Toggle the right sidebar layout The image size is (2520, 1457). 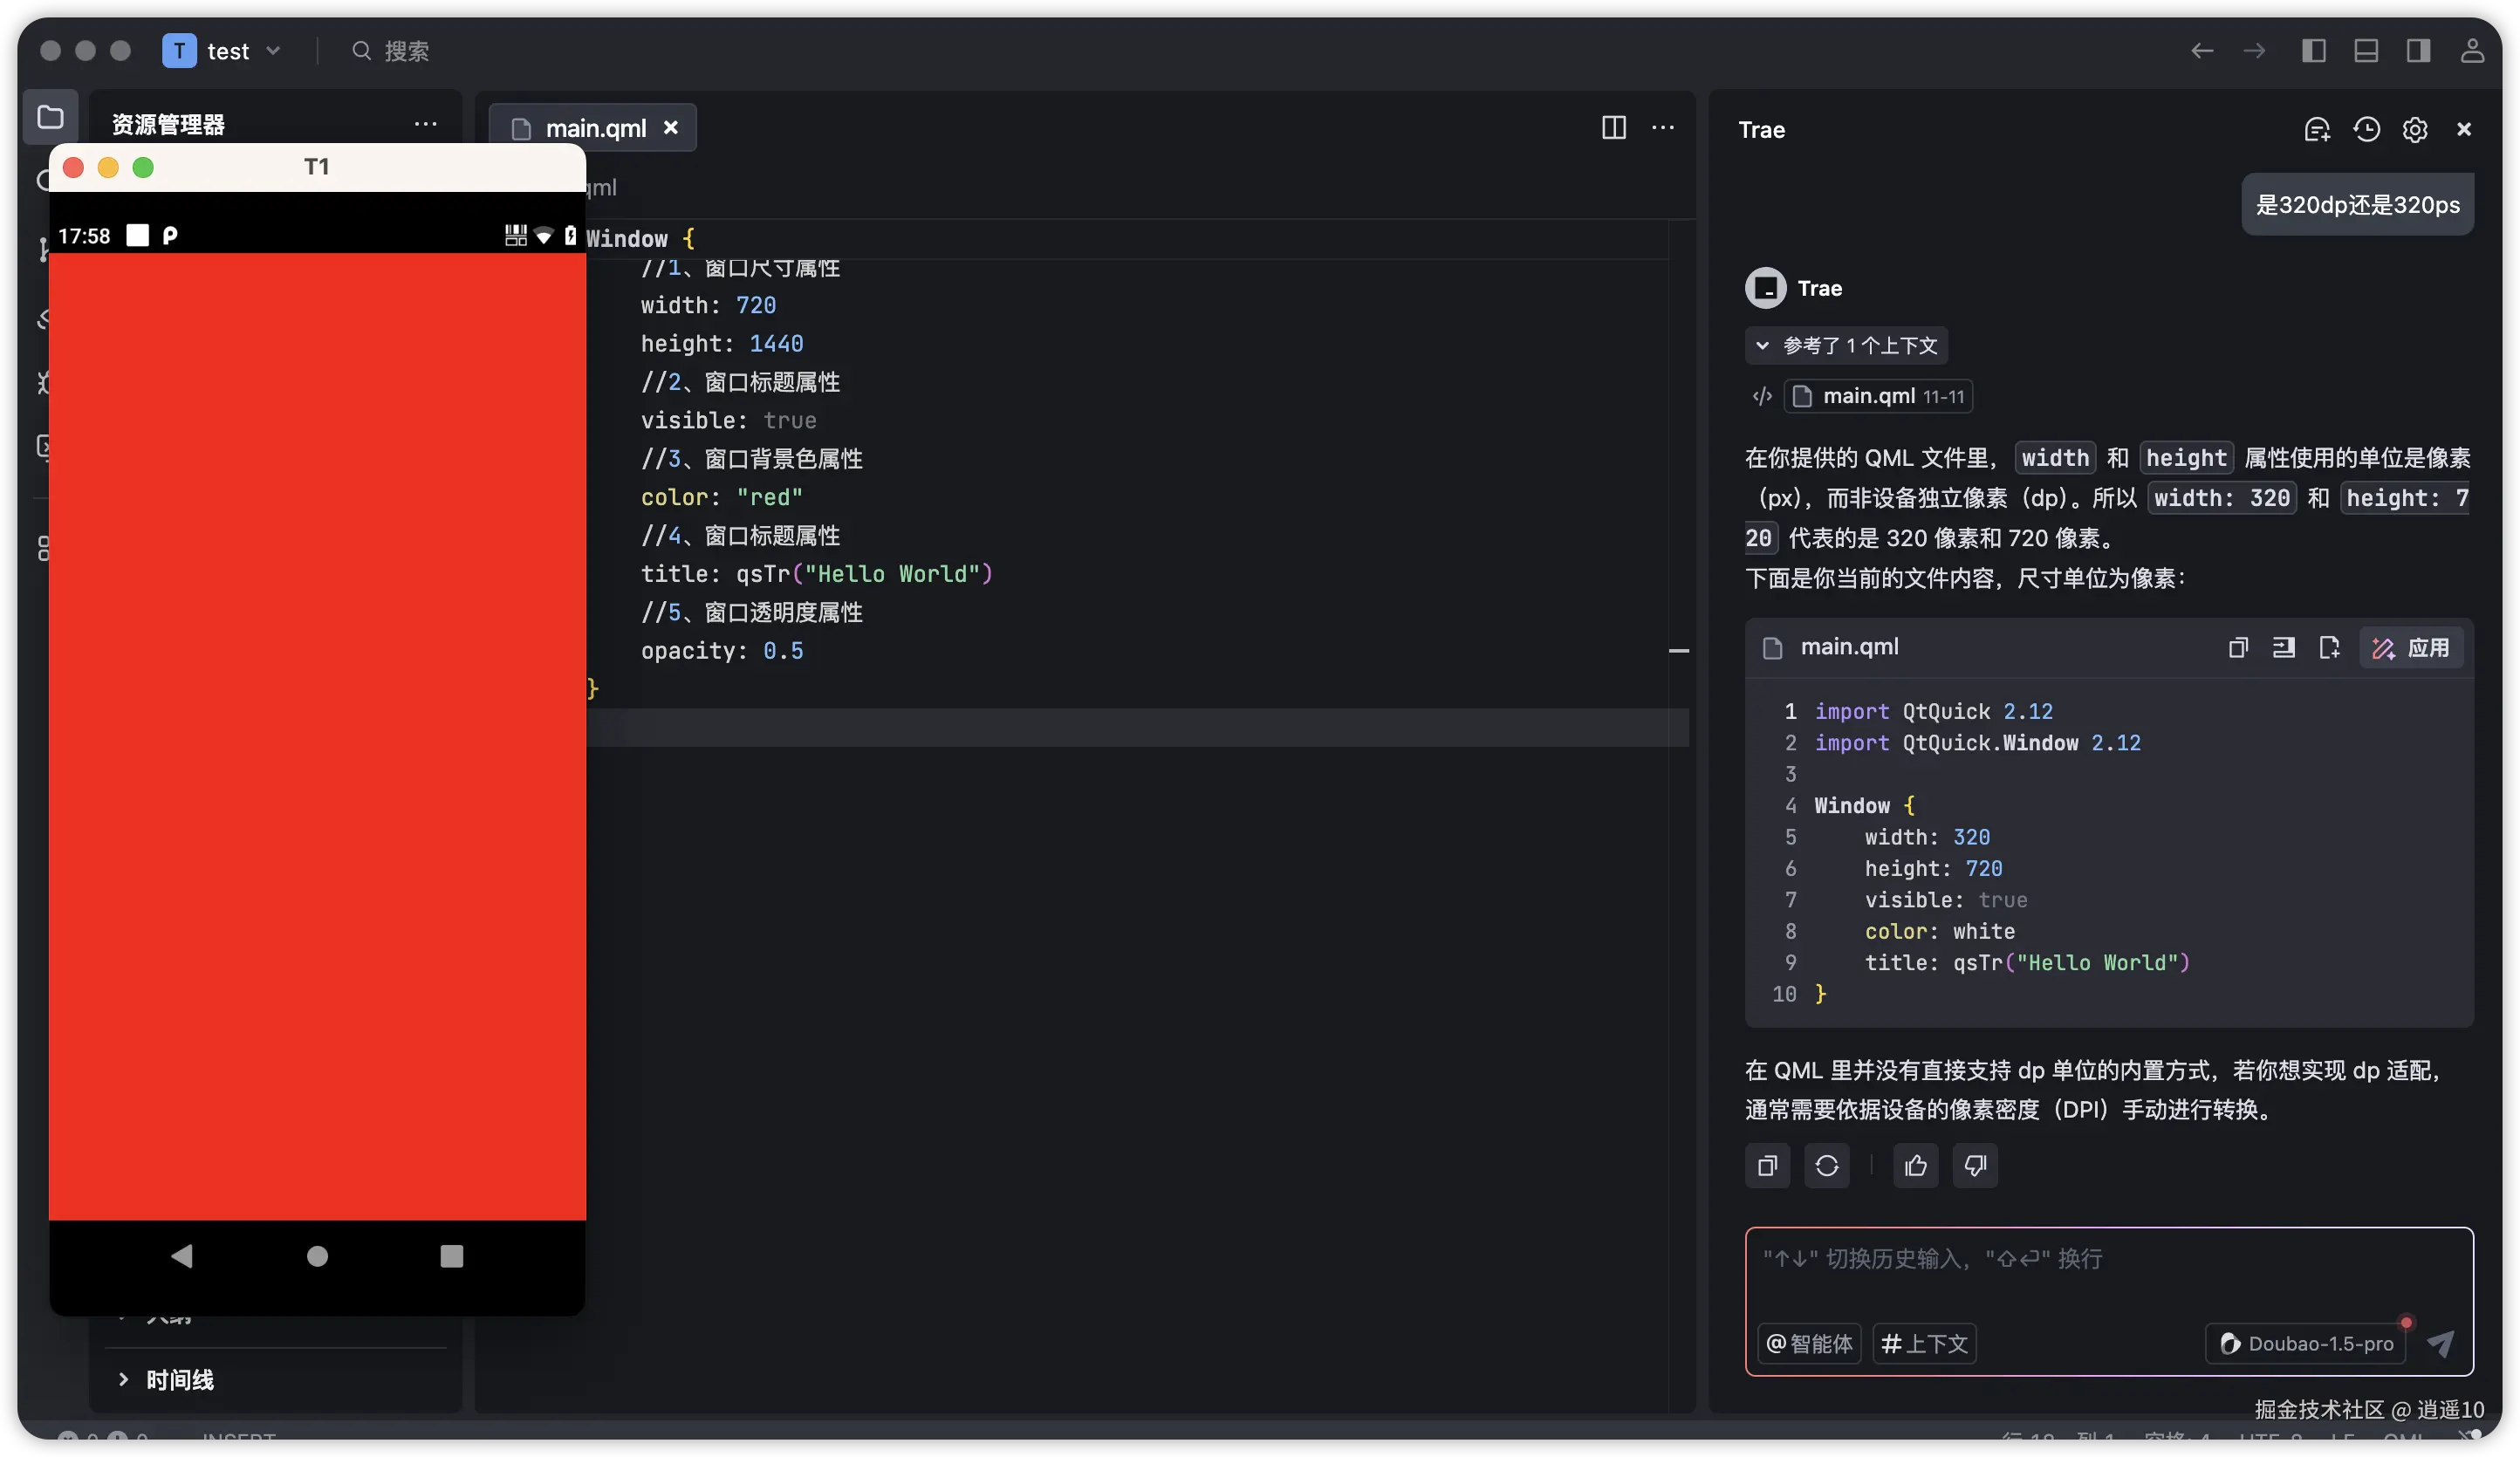(2418, 51)
